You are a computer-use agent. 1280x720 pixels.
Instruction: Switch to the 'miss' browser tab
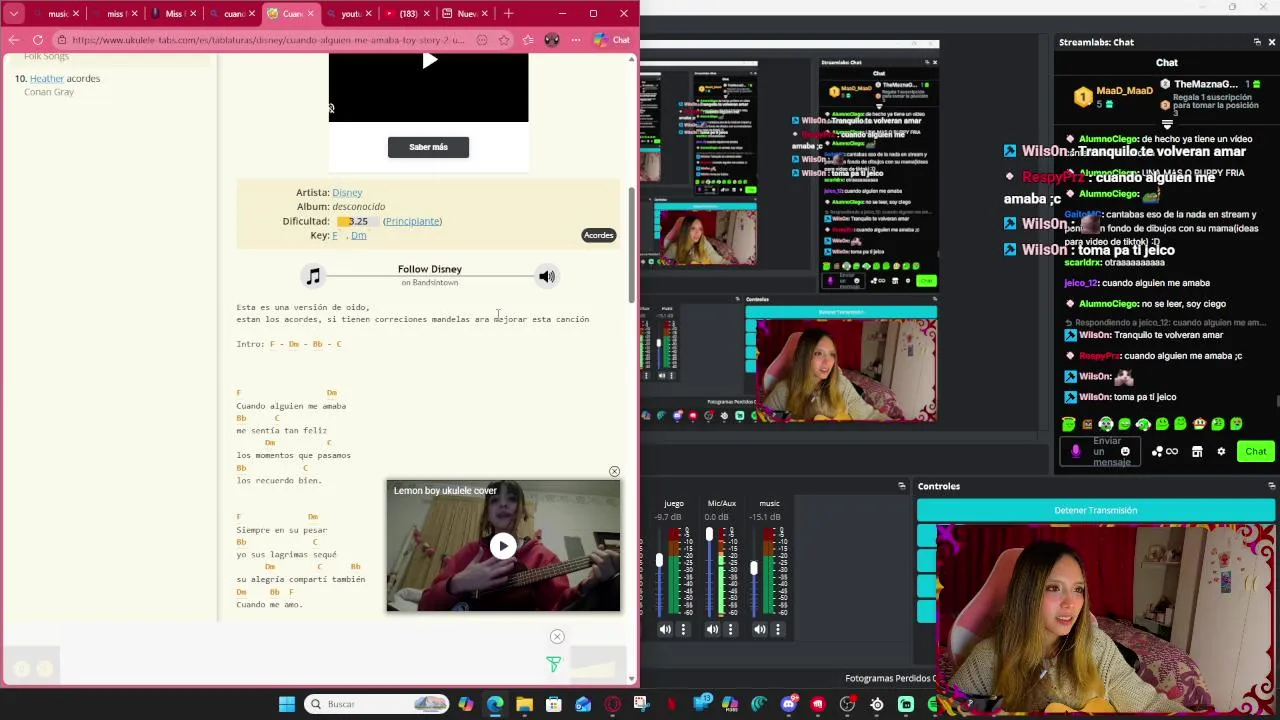tap(114, 14)
